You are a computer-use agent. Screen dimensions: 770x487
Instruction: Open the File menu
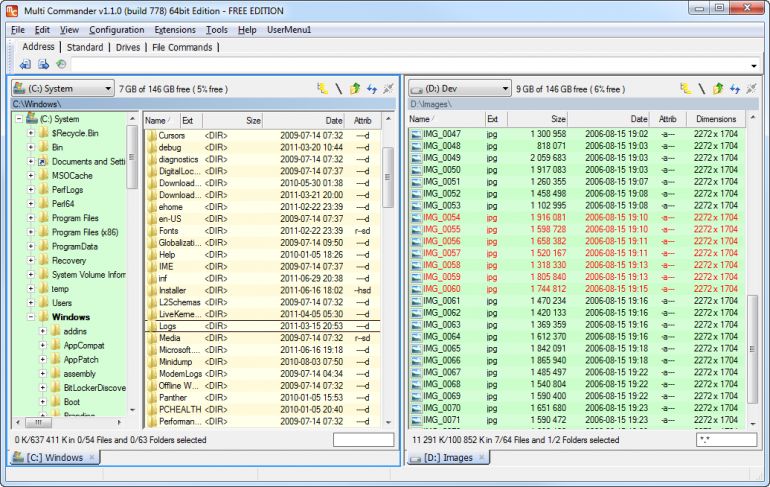click(18, 30)
